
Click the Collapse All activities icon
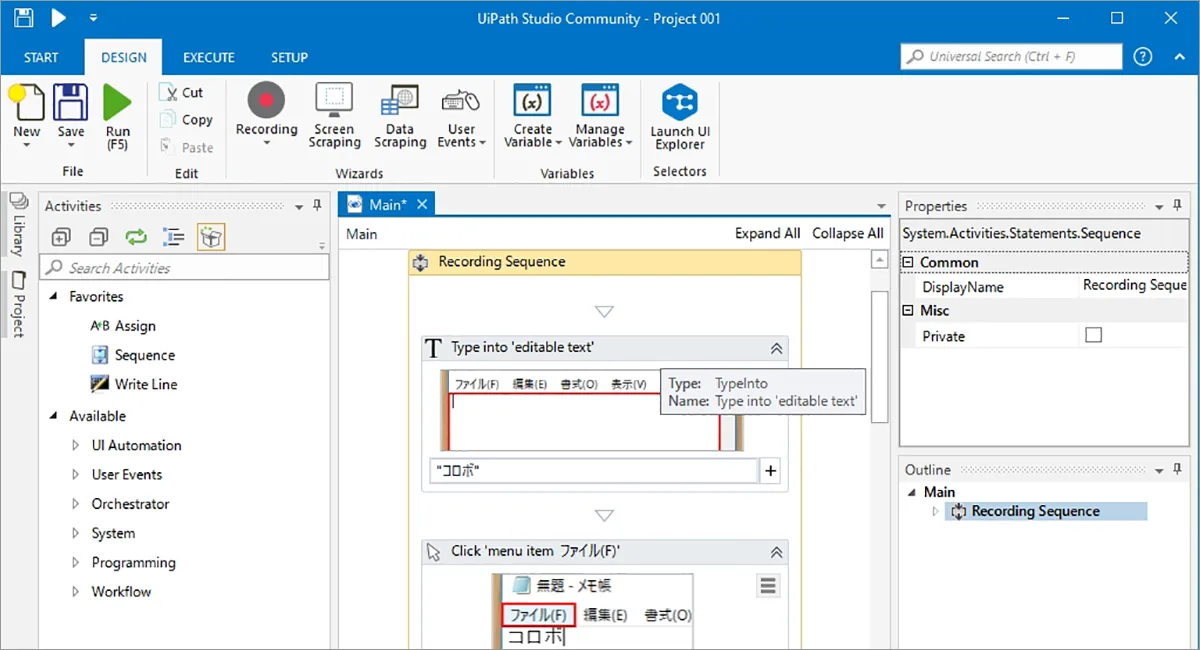click(x=98, y=237)
